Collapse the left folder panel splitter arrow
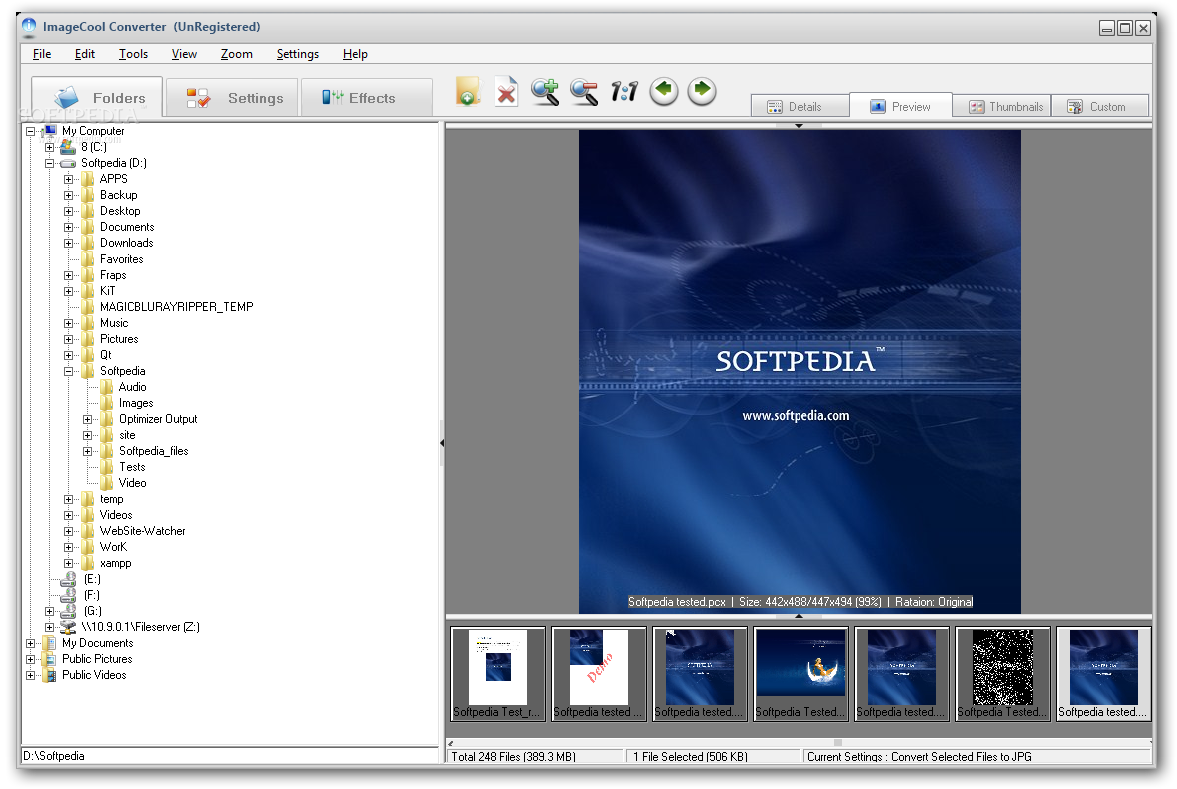 pyautogui.click(x=441, y=443)
